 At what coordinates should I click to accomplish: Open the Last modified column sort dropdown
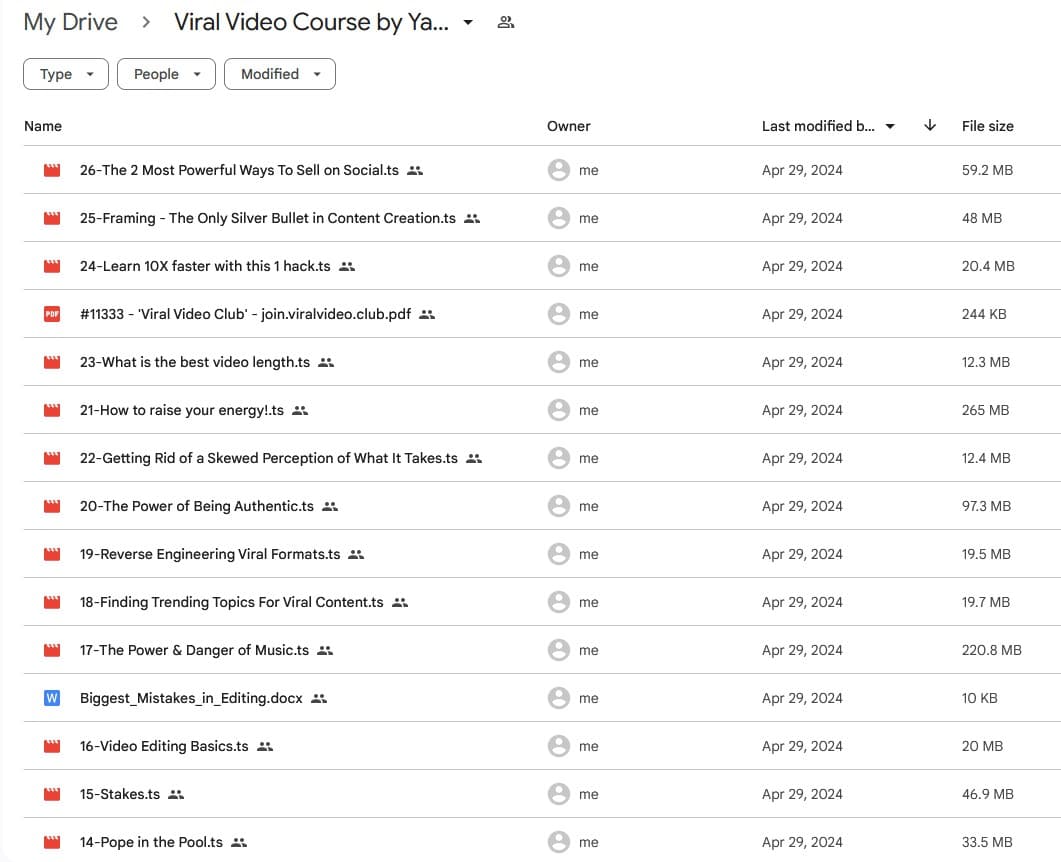tap(890, 126)
